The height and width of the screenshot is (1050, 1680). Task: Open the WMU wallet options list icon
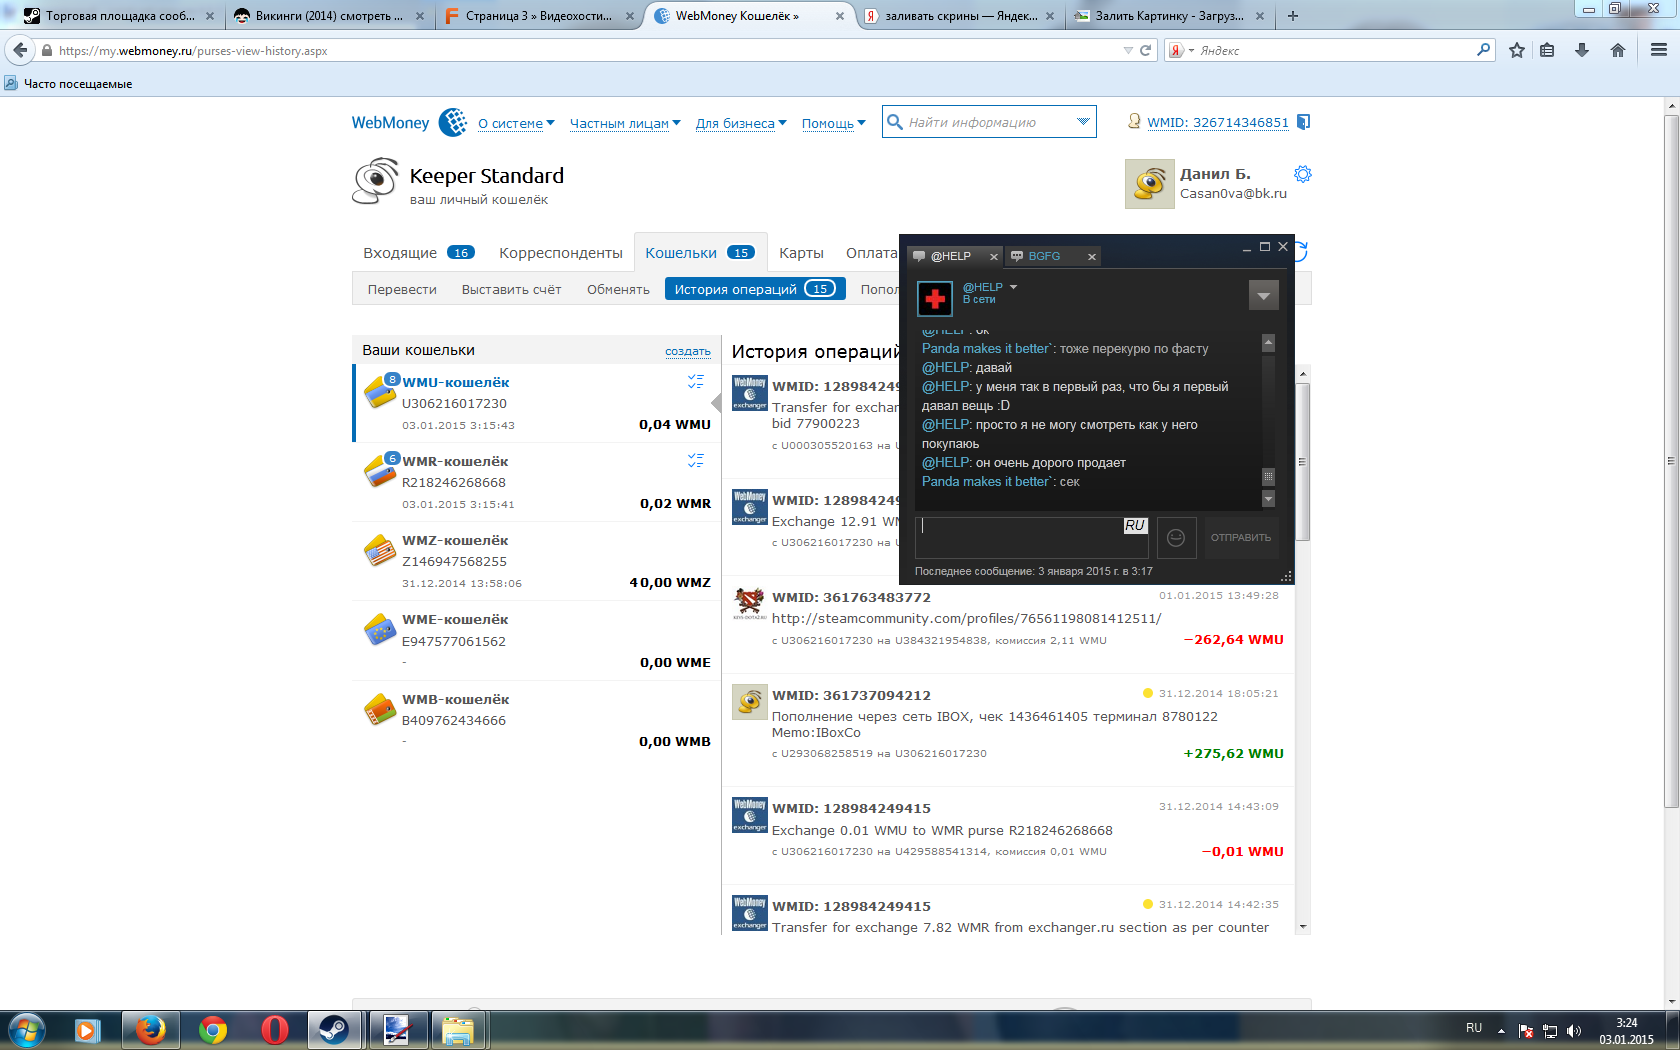(x=696, y=381)
